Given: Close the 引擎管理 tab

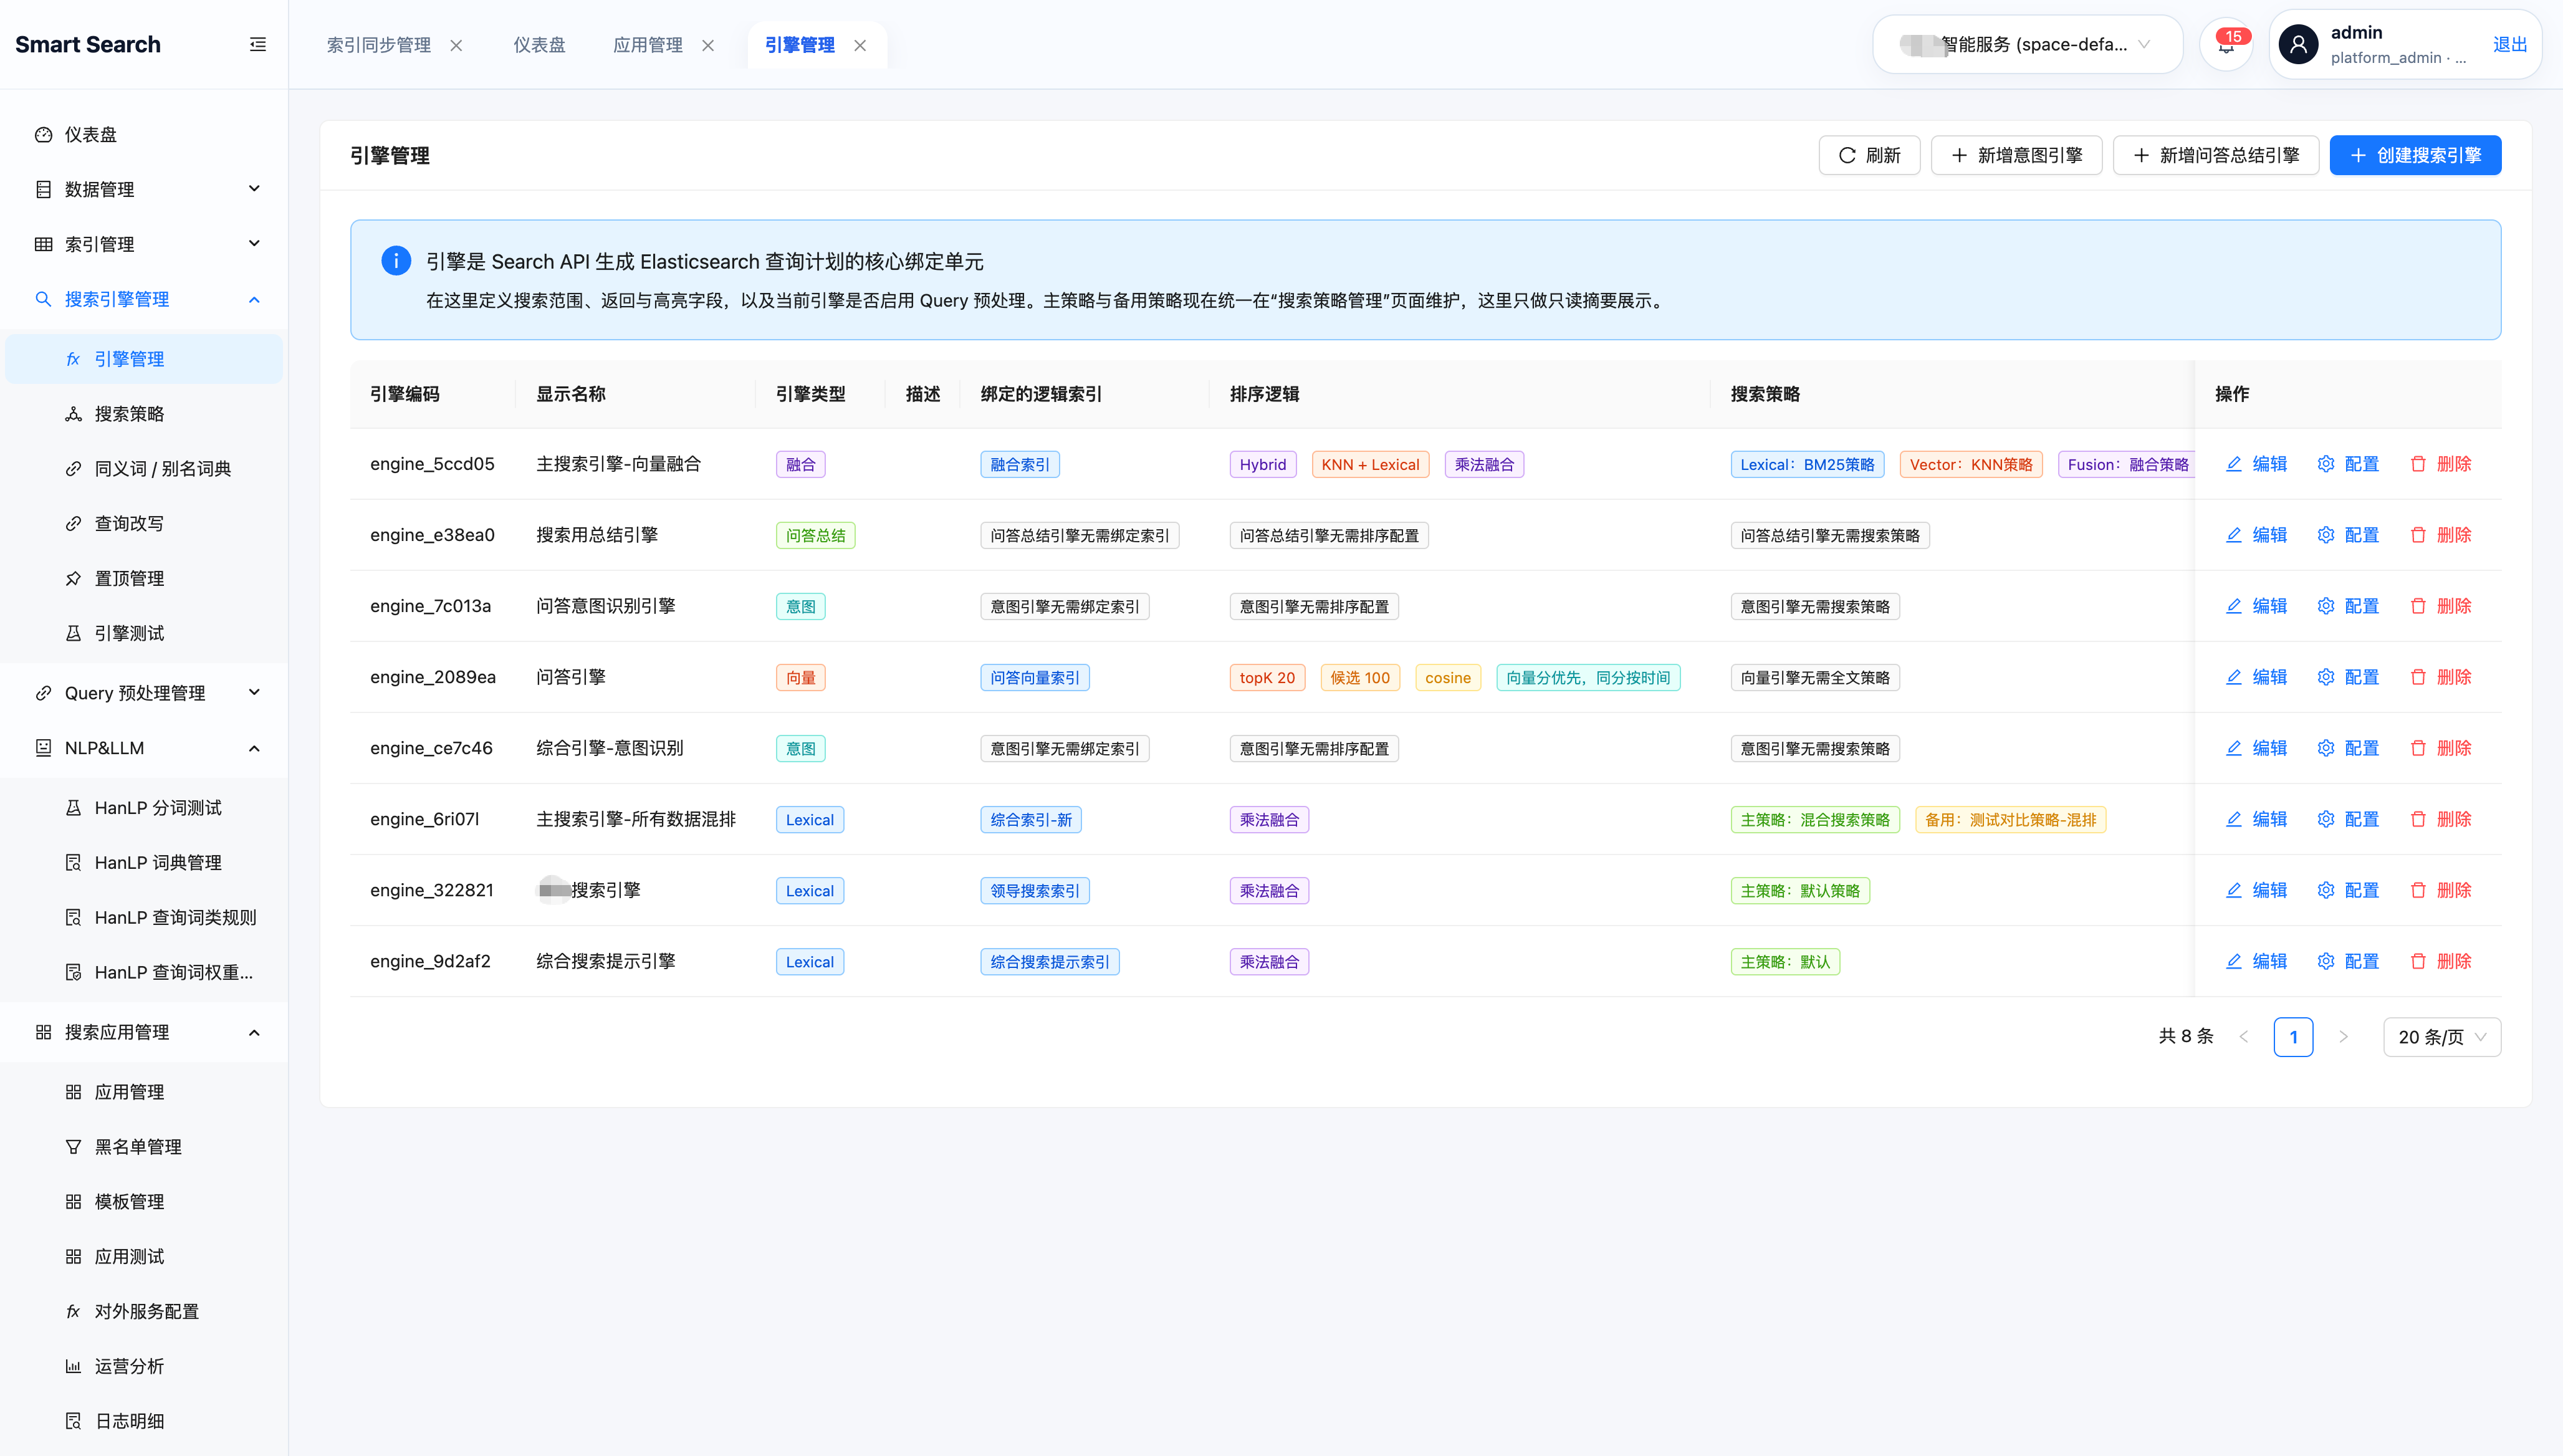Looking at the screenshot, I should point(860,45).
